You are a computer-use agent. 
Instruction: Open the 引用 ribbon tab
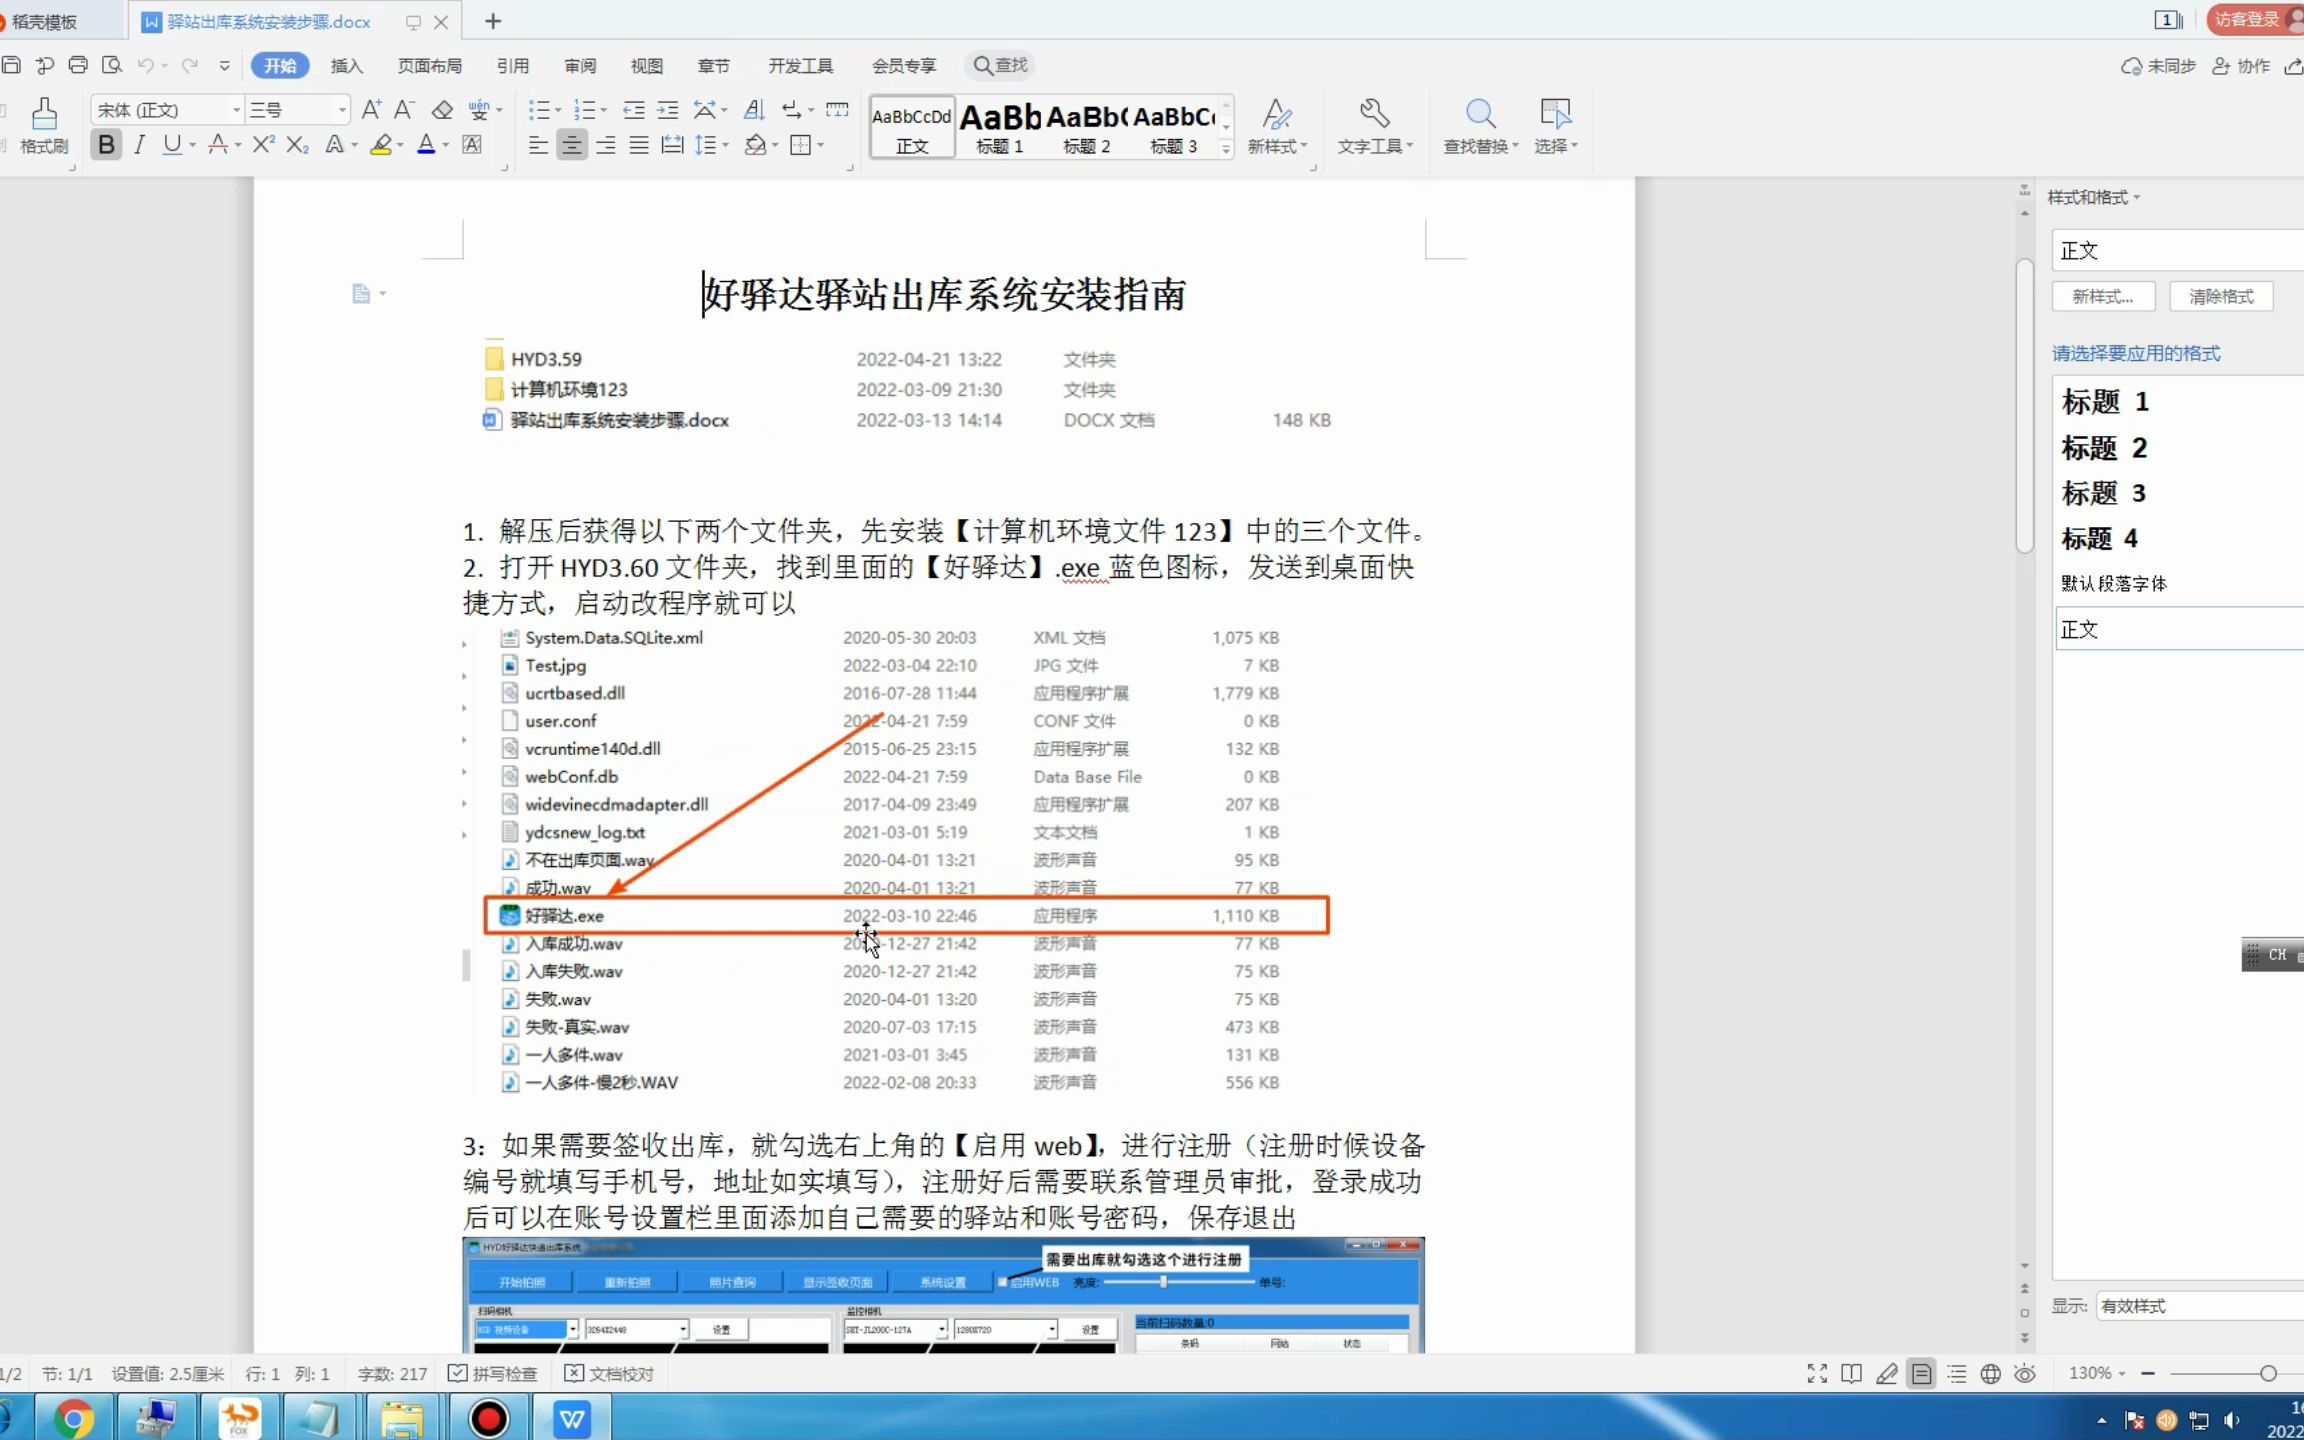click(x=513, y=66)
